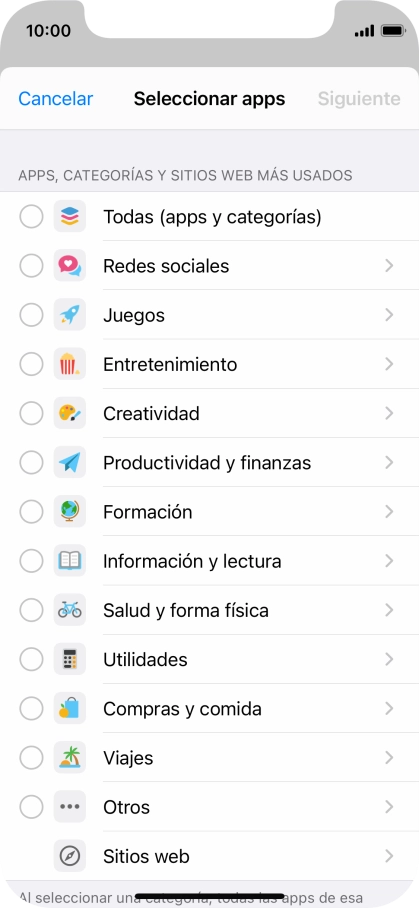The image size is (419, 908).
Task: Tap the Cancelar button
Action: 56,99
